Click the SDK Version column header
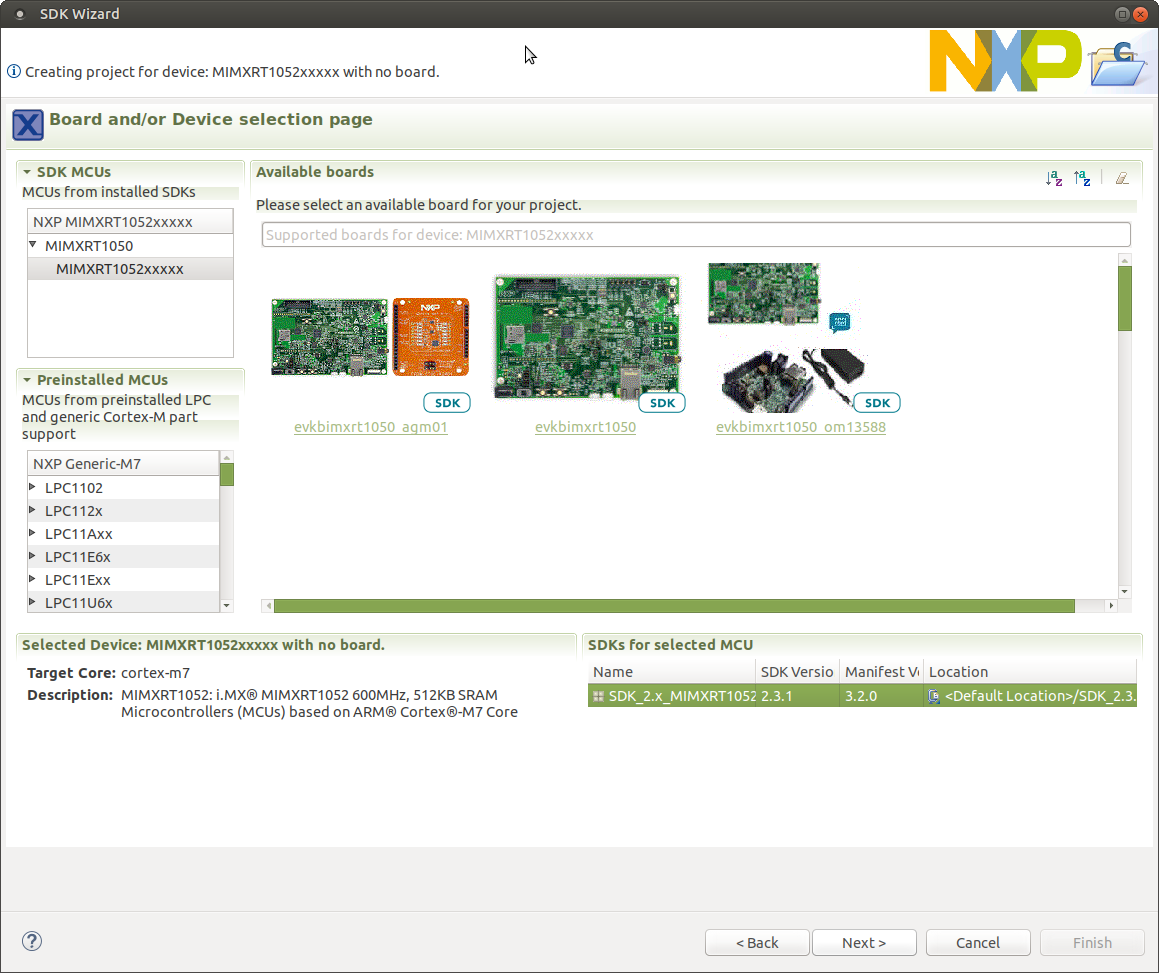 coord(798,672)
